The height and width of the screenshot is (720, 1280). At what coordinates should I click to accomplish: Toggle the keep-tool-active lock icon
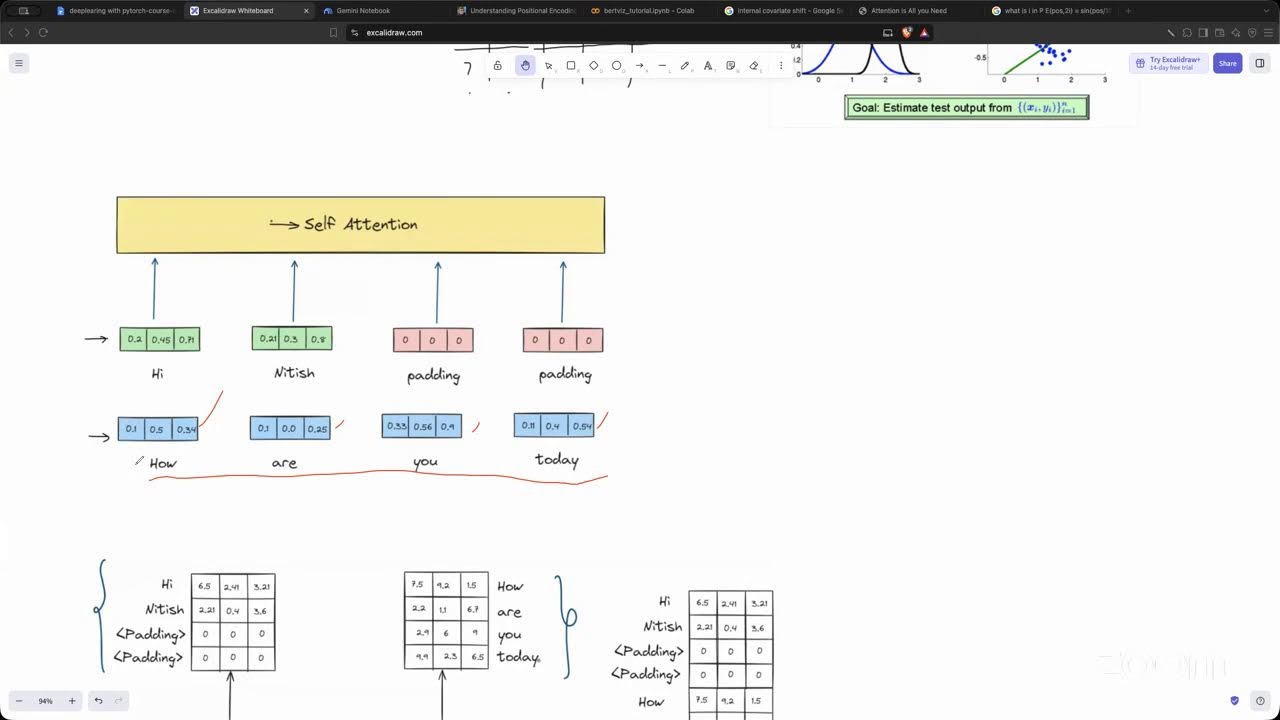pyautogui.click(x=497, y=66)
